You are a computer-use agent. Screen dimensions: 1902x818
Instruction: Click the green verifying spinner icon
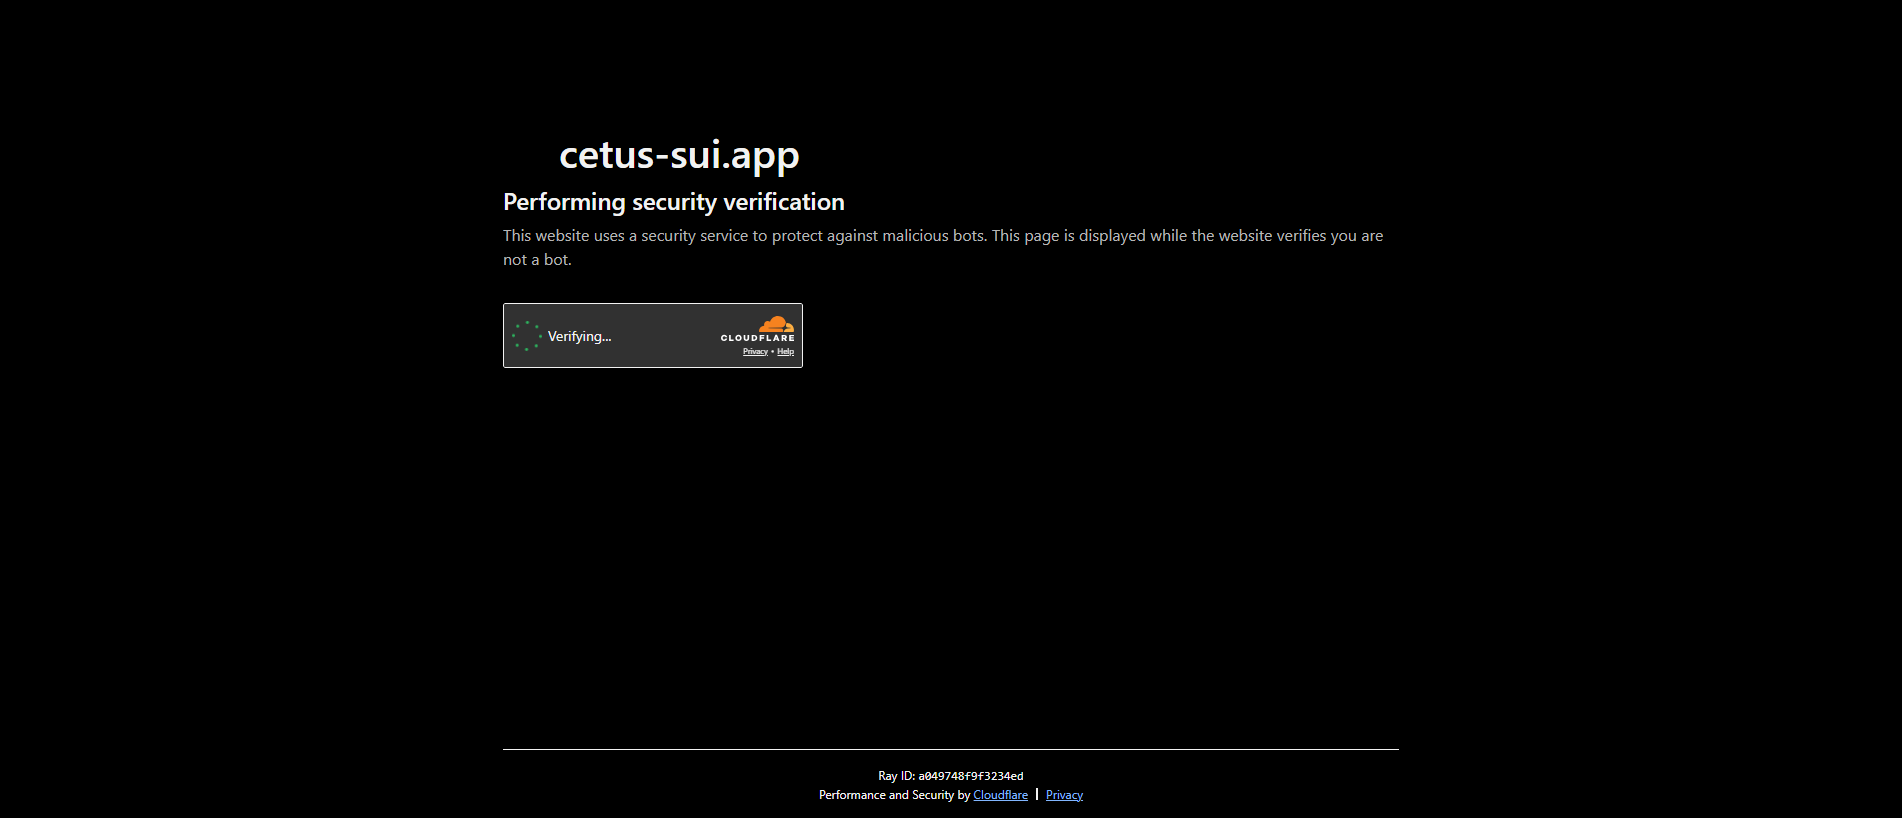527,336
